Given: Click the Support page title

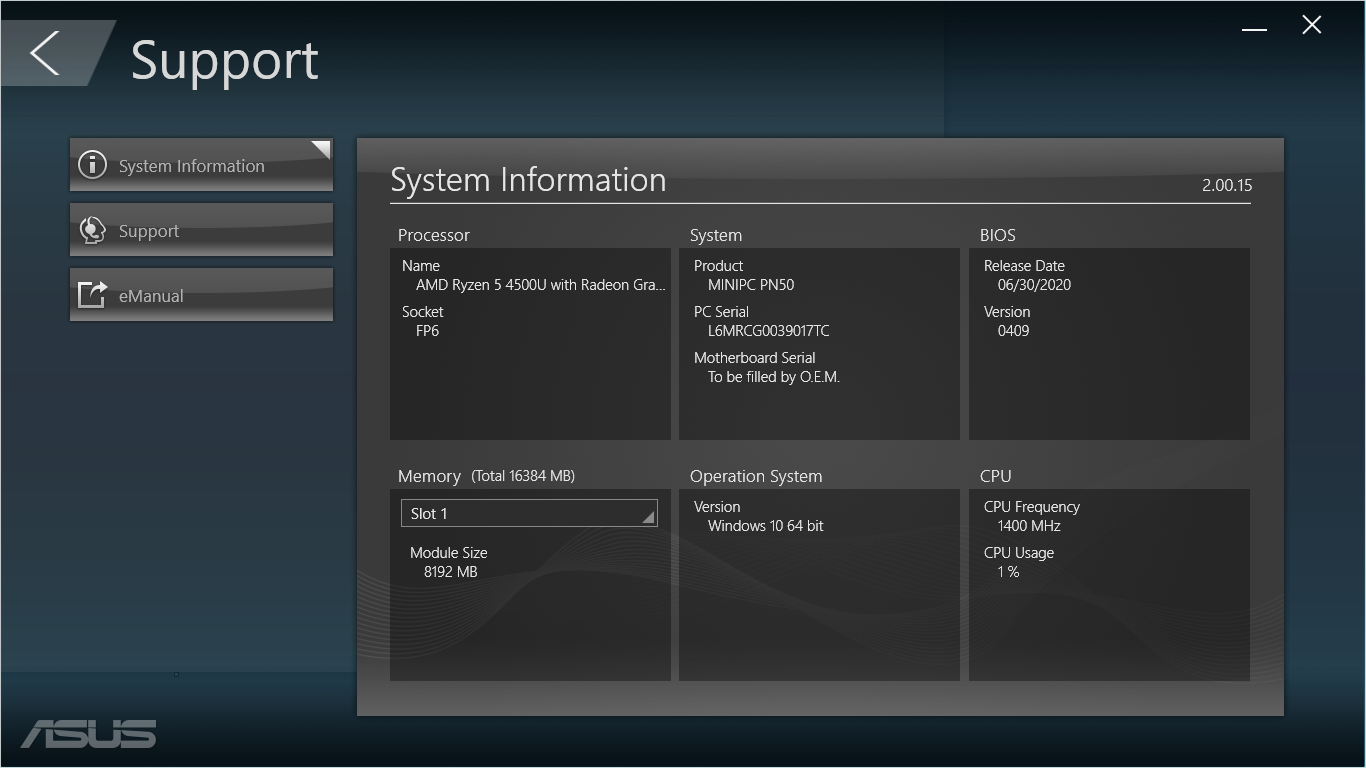Looking at the screenshot, I should click(x=225, y=61).
